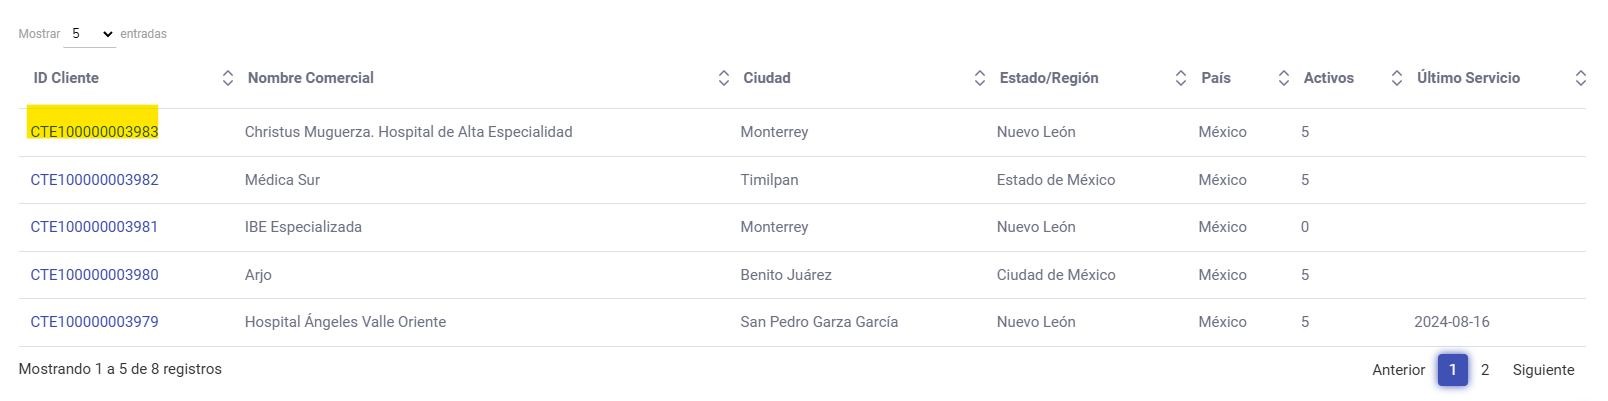Click the Anterior pagination button

[1398, 370]
